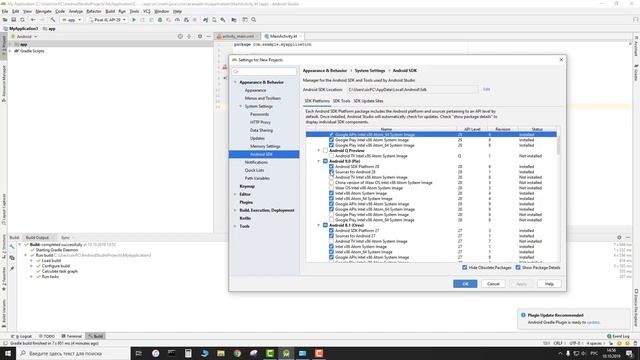This screenshot has height=360, width=640.
Task: Open Event Log in status bar
Action: [618, 336]
